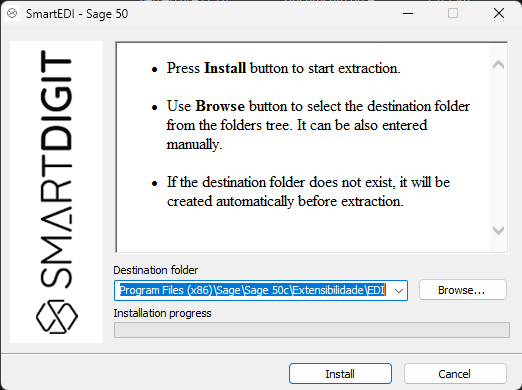Start extraction with the Install button
Screen dimensions: 522x390
pyautogui.click(x=340, y=374)
